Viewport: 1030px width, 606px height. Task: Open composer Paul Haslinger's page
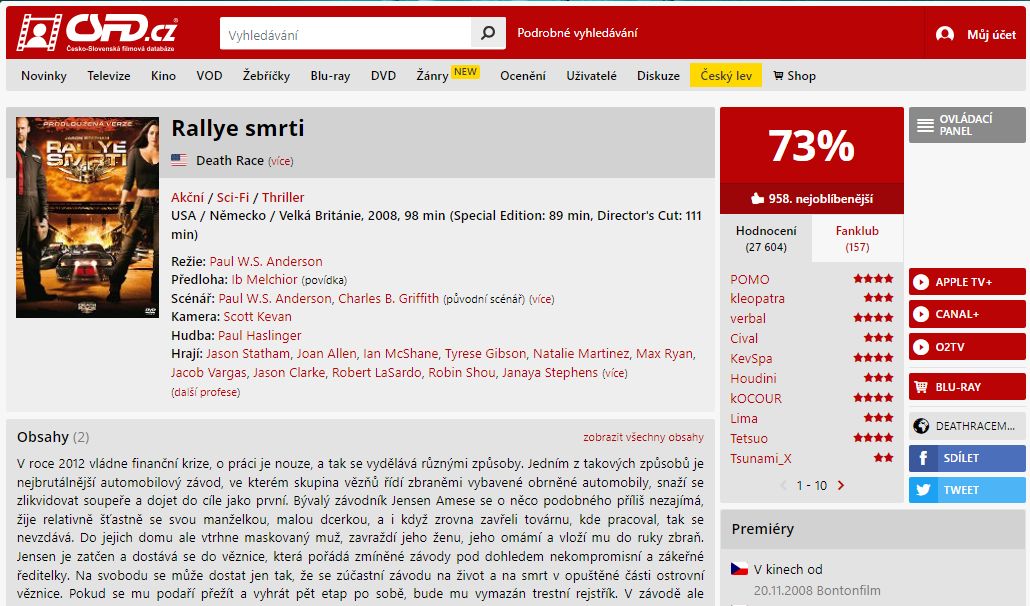coord(259,335)
